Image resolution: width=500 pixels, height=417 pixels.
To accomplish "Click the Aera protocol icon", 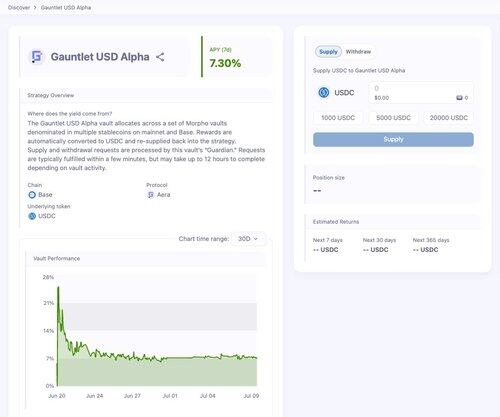I will click(x=151, y=195).
